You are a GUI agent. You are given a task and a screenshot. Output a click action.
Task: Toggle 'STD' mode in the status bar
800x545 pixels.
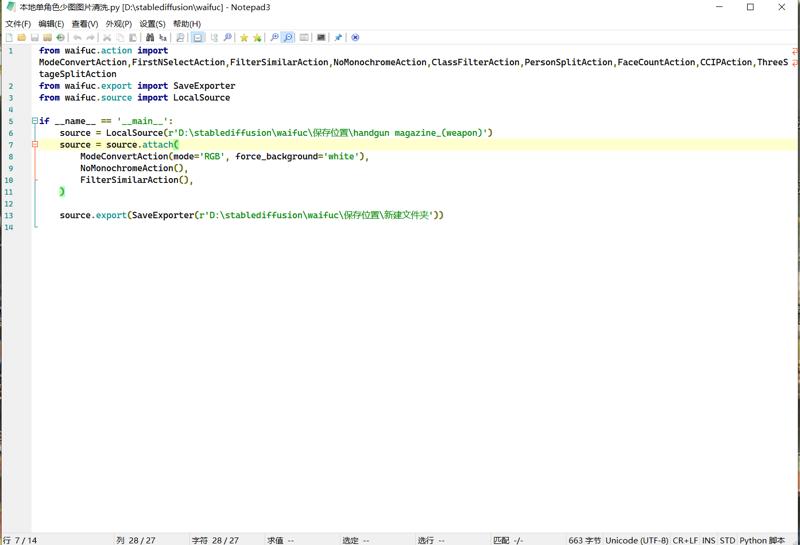tap(728, 540)
